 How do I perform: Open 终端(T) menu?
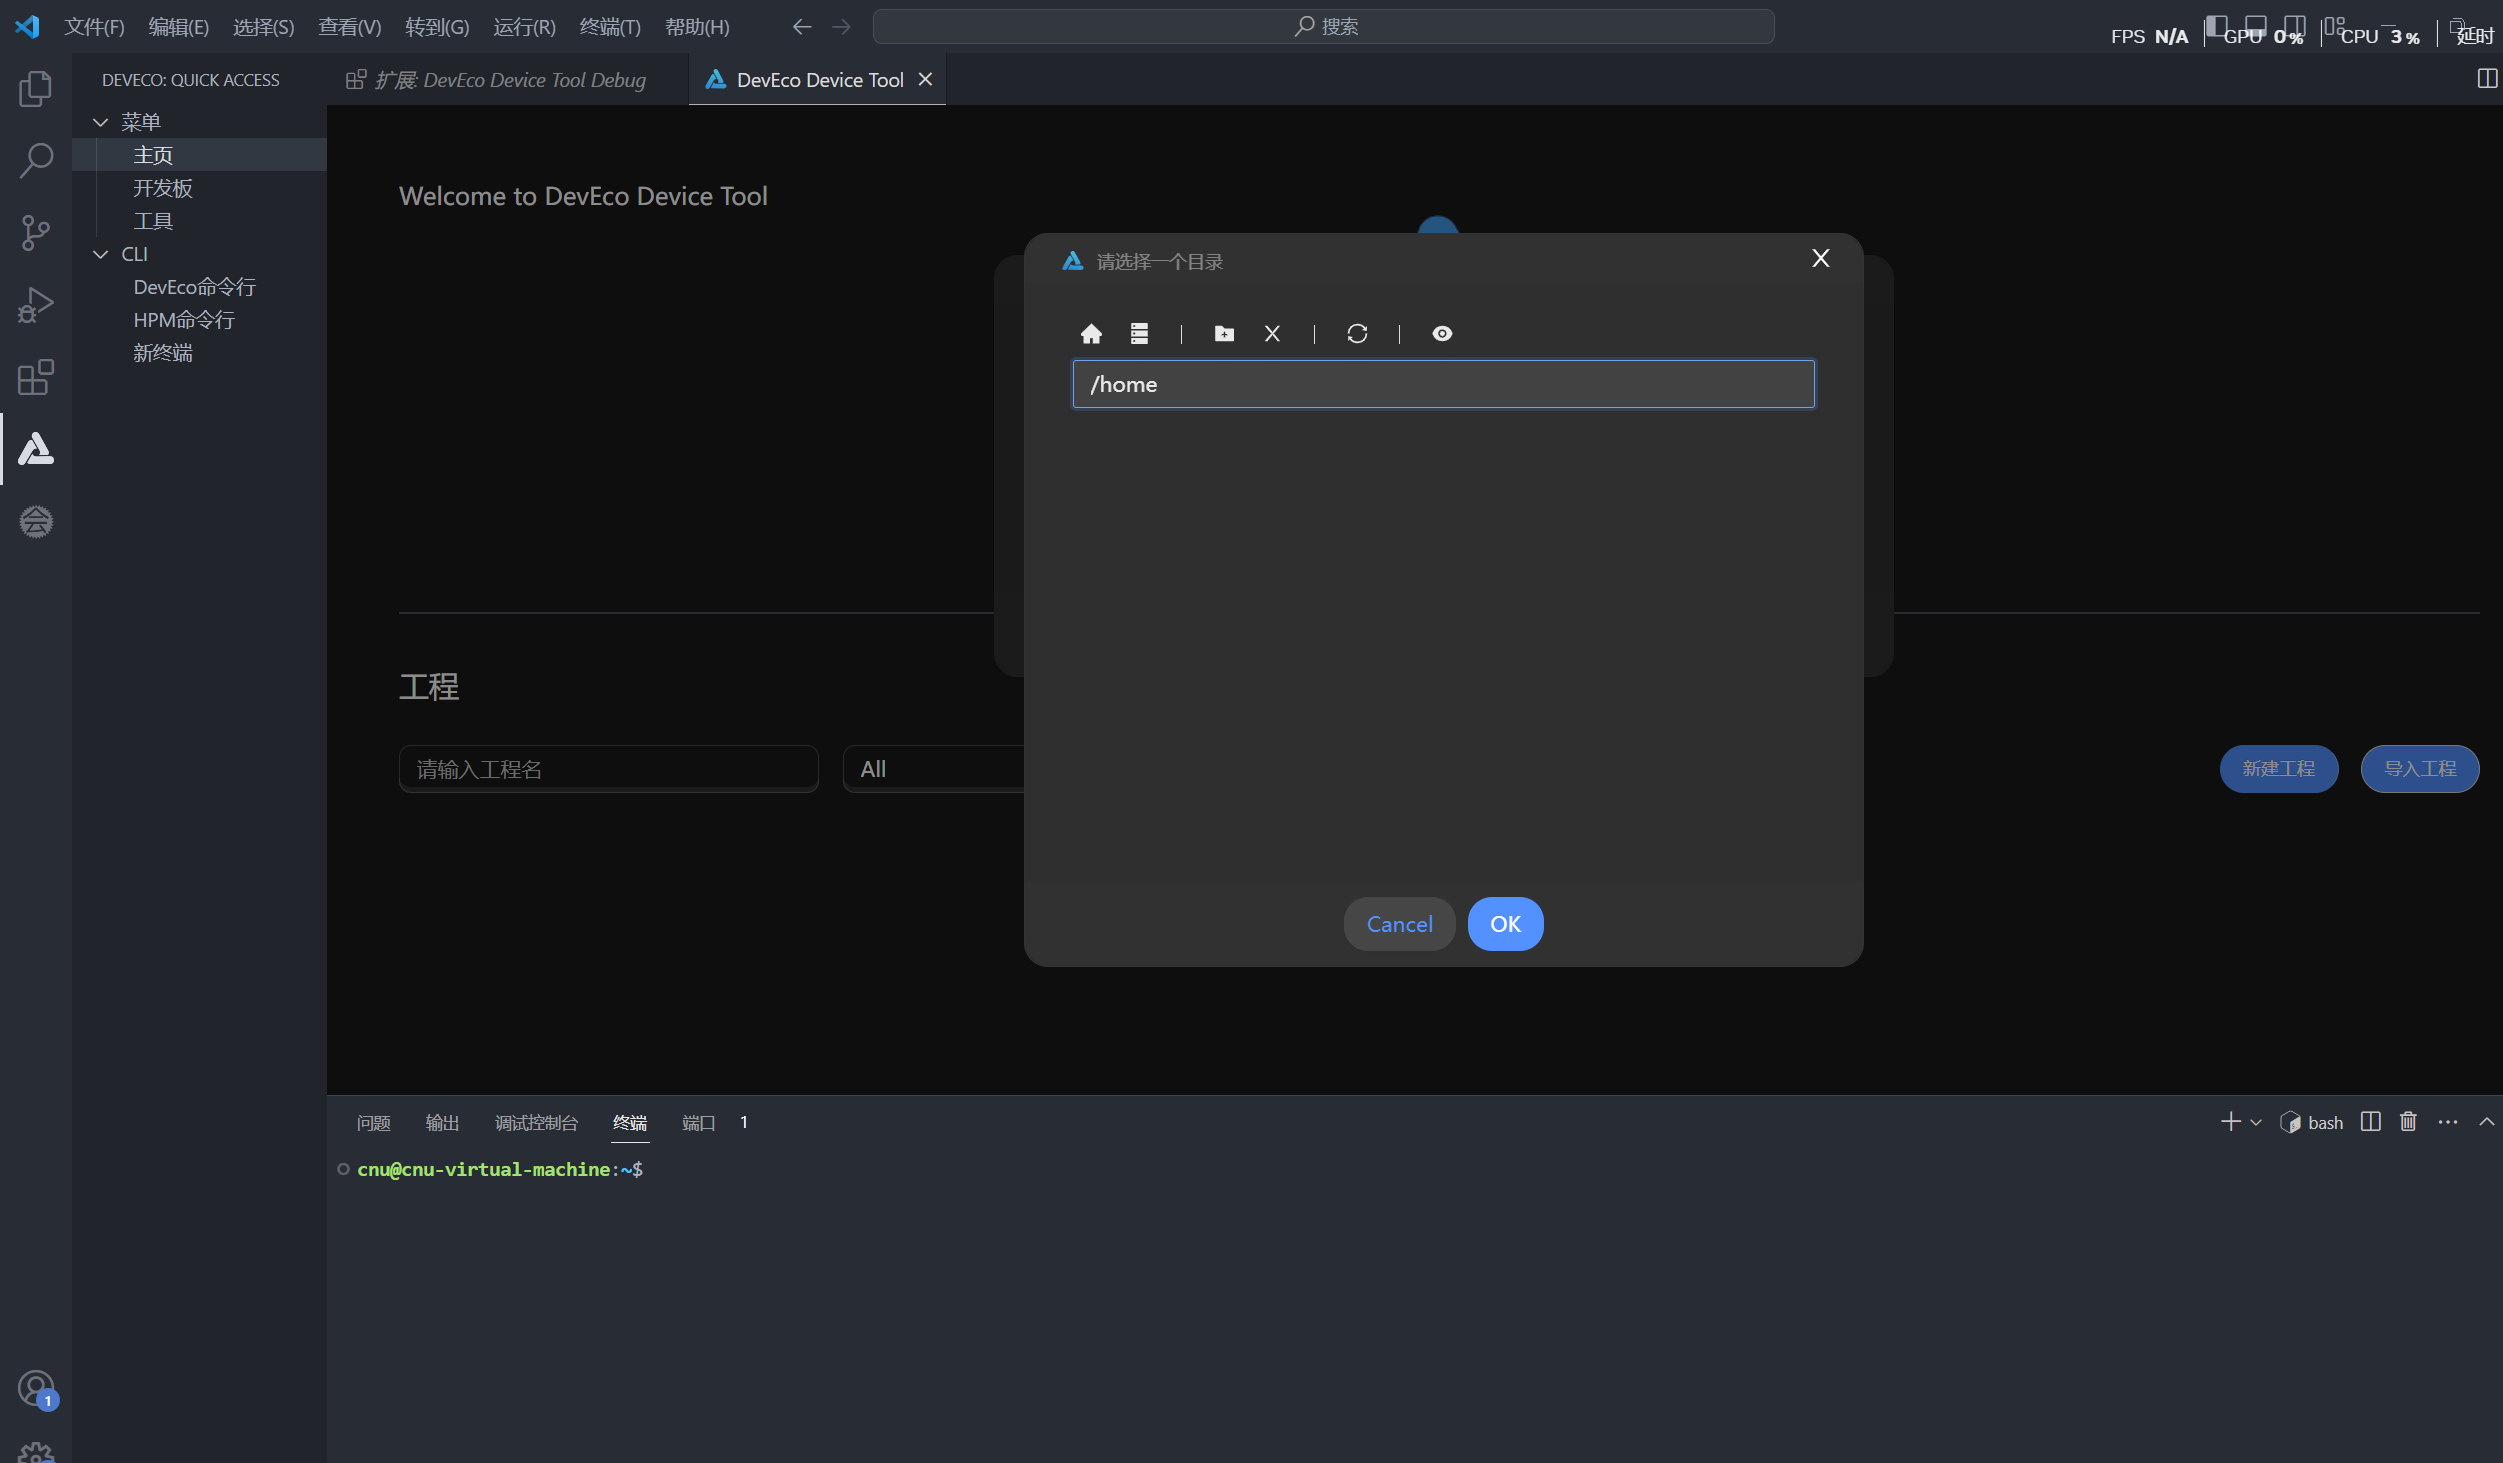coord(610,27)
